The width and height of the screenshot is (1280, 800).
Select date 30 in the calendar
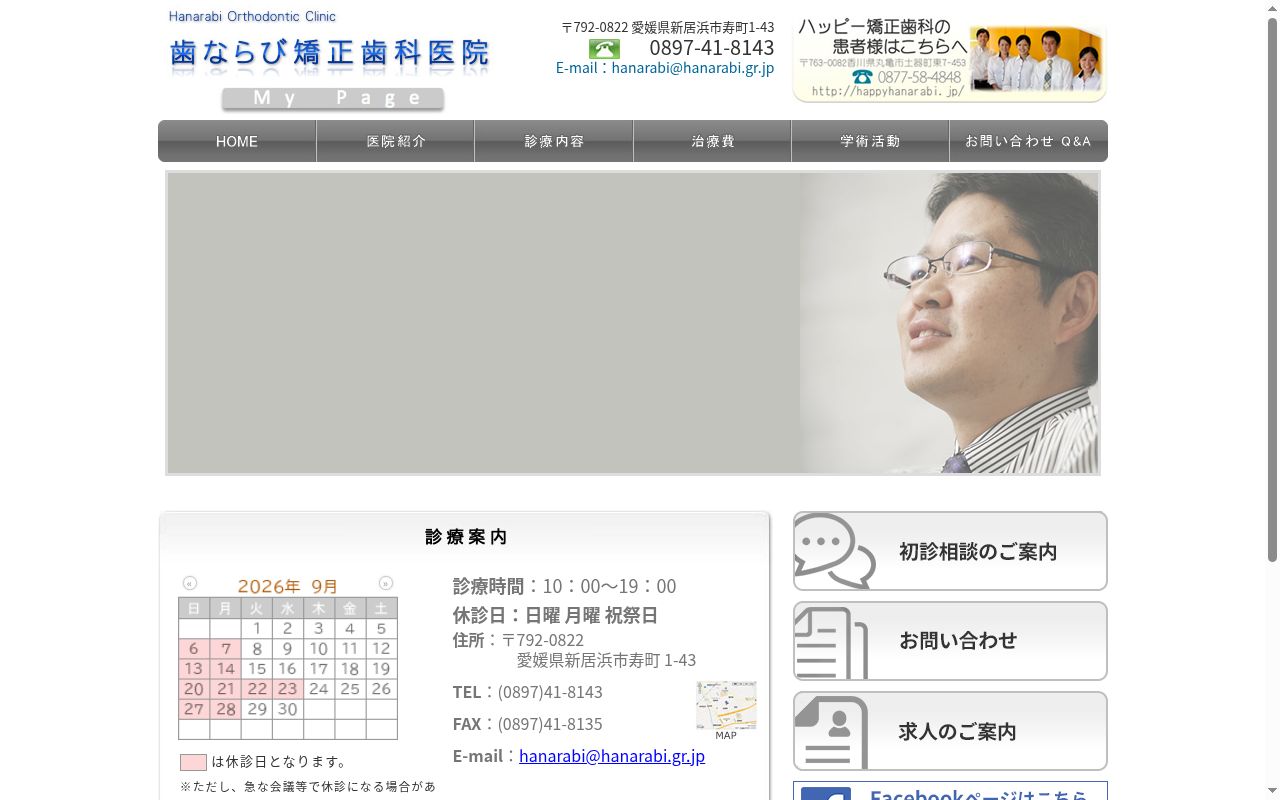(x=288, y=709)
